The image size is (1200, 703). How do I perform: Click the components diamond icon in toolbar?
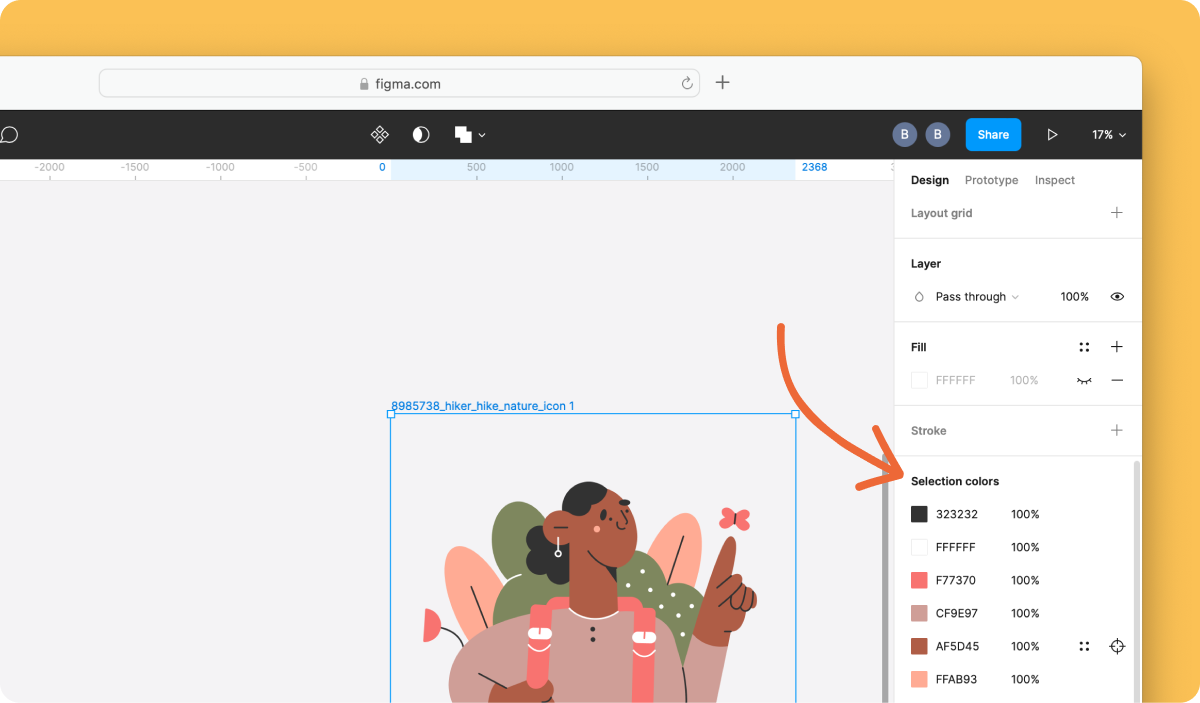pos(380,134)
